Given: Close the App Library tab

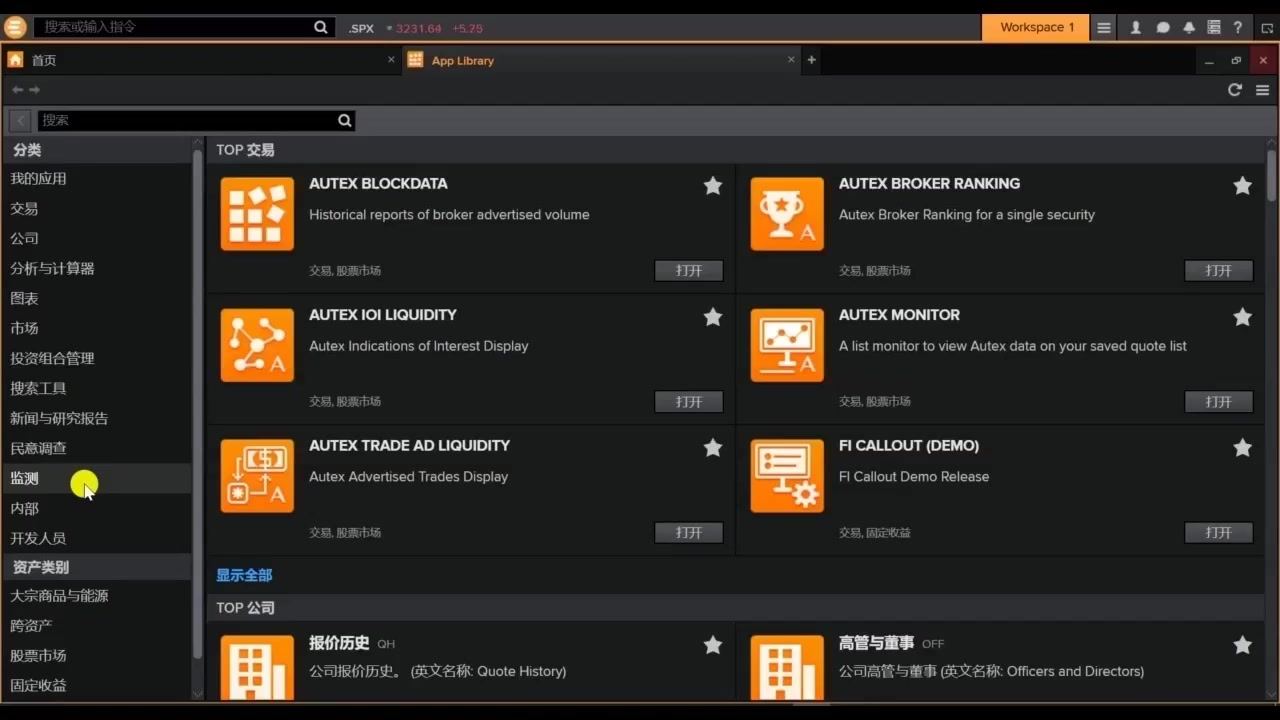Looking at the screenshot, I should click(x=791, y=60).
